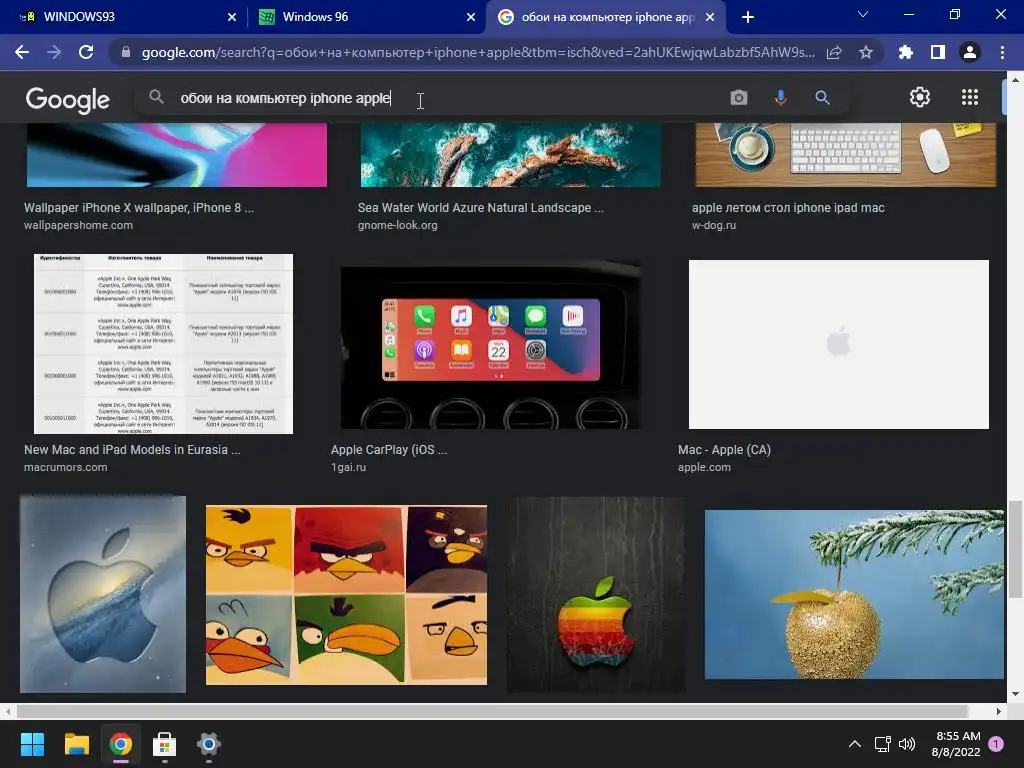Open Microsoft Store from the taskbar

(164, 744)
